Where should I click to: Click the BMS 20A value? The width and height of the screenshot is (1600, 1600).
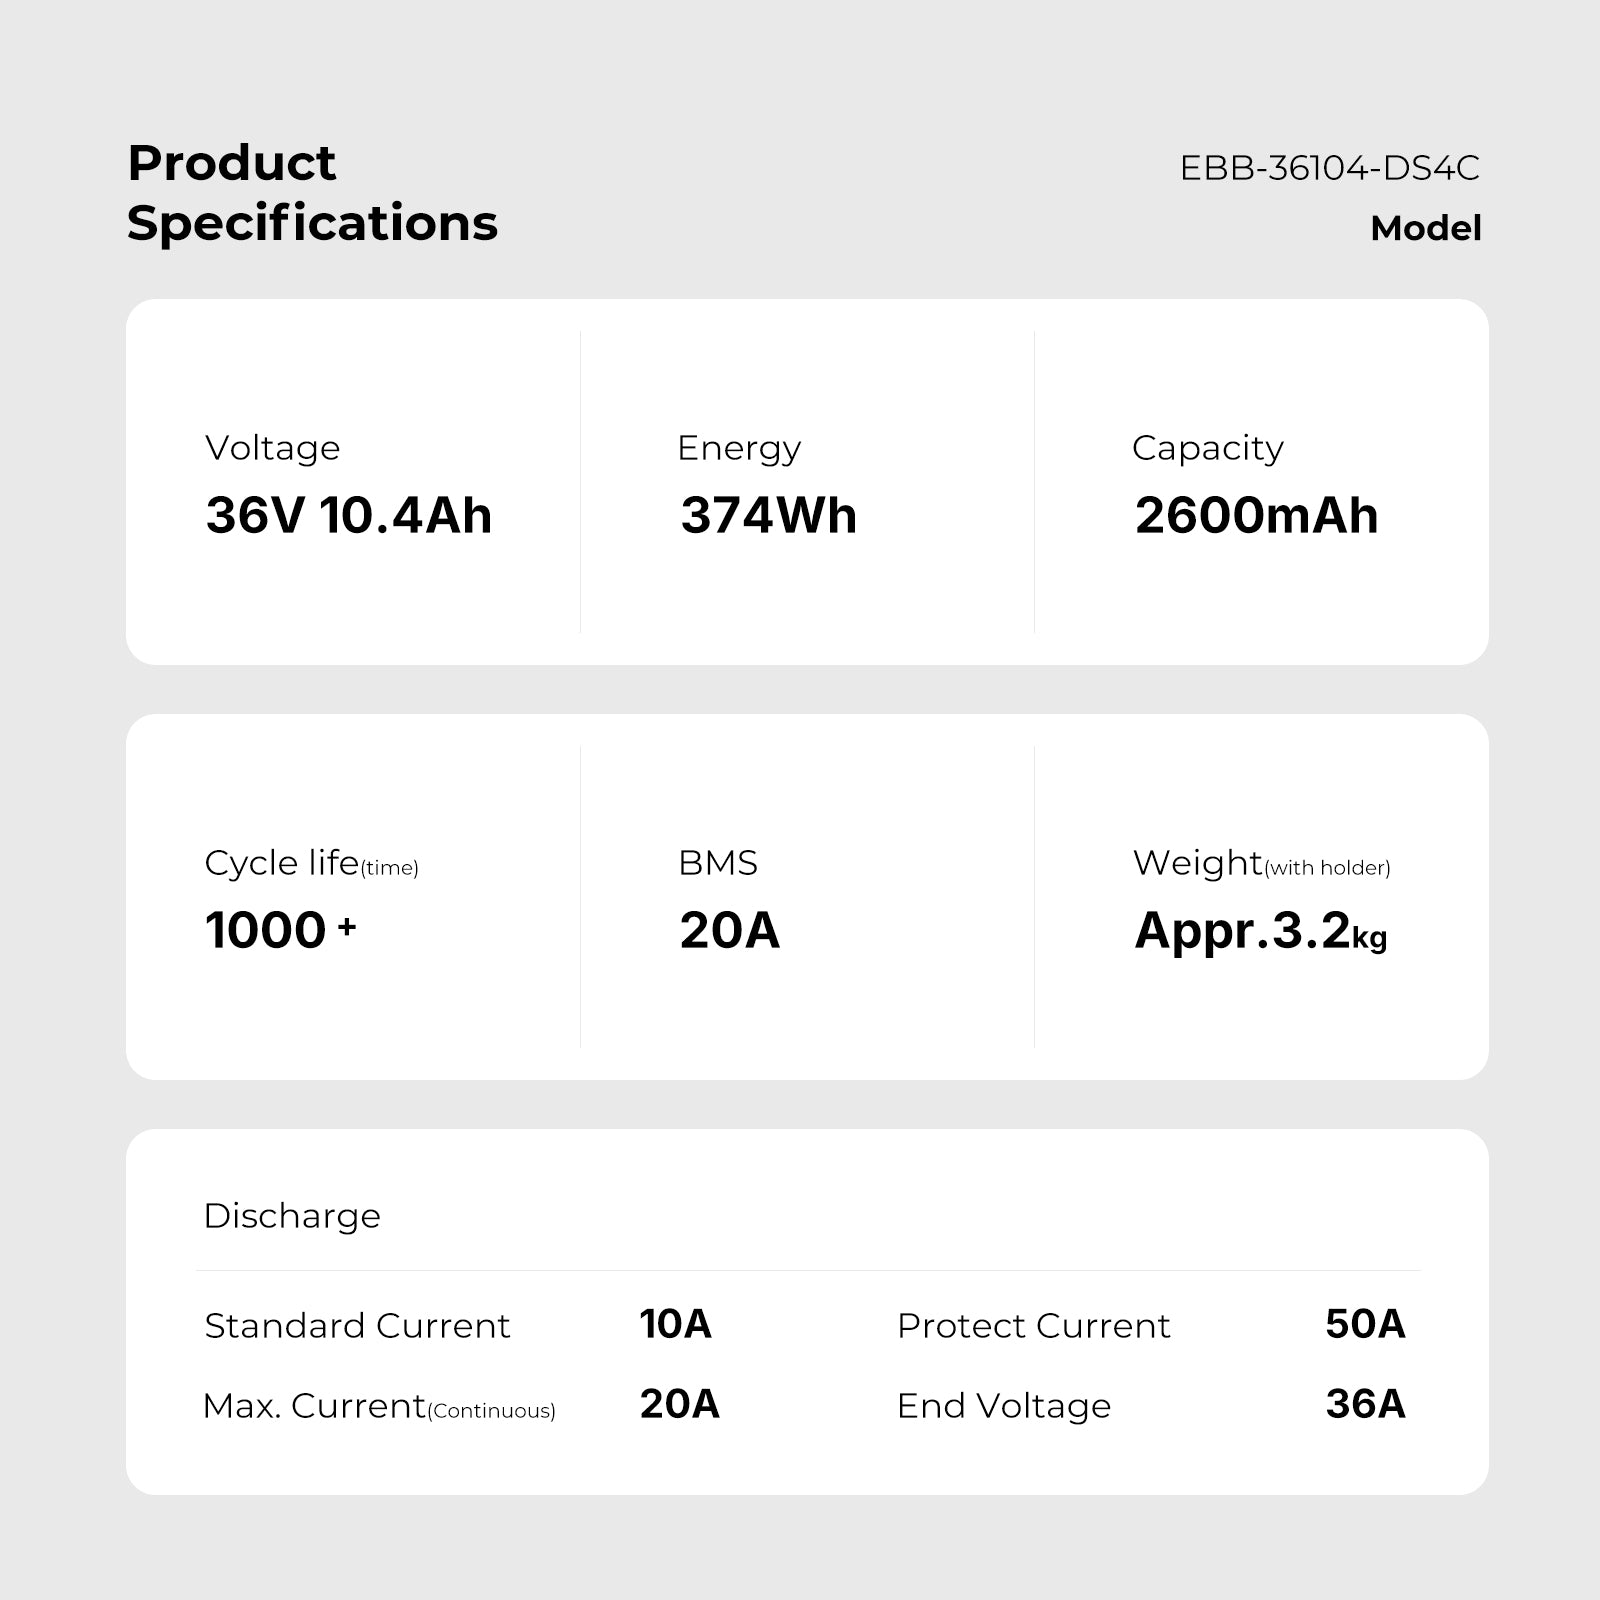(729, 930)
